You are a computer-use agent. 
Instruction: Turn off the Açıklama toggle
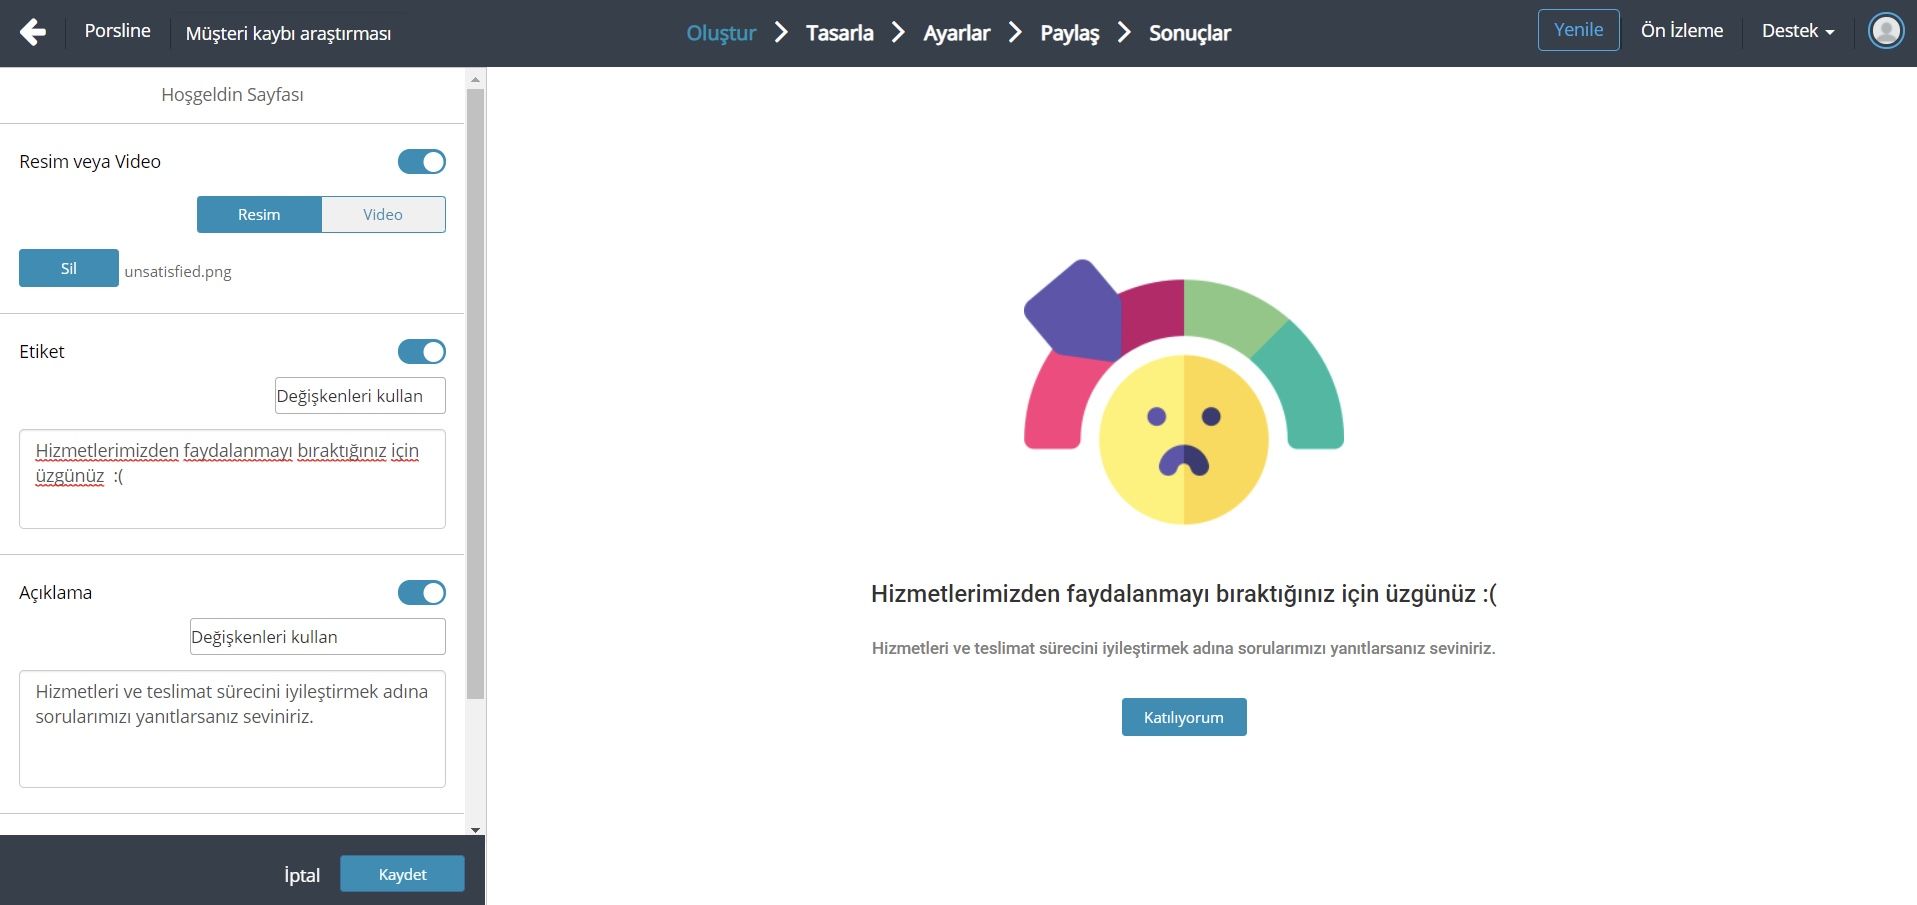[x=422, y=593]
